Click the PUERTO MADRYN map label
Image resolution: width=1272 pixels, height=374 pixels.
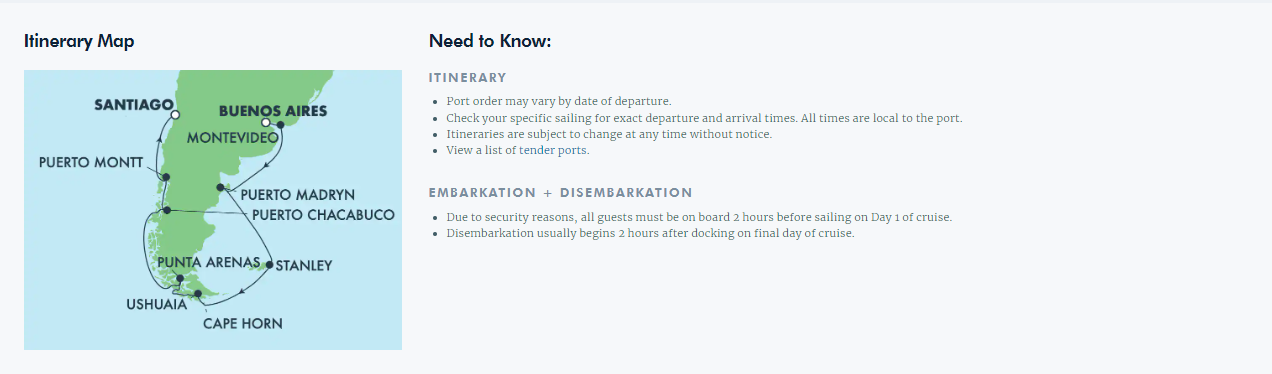[x=298, y=194]
